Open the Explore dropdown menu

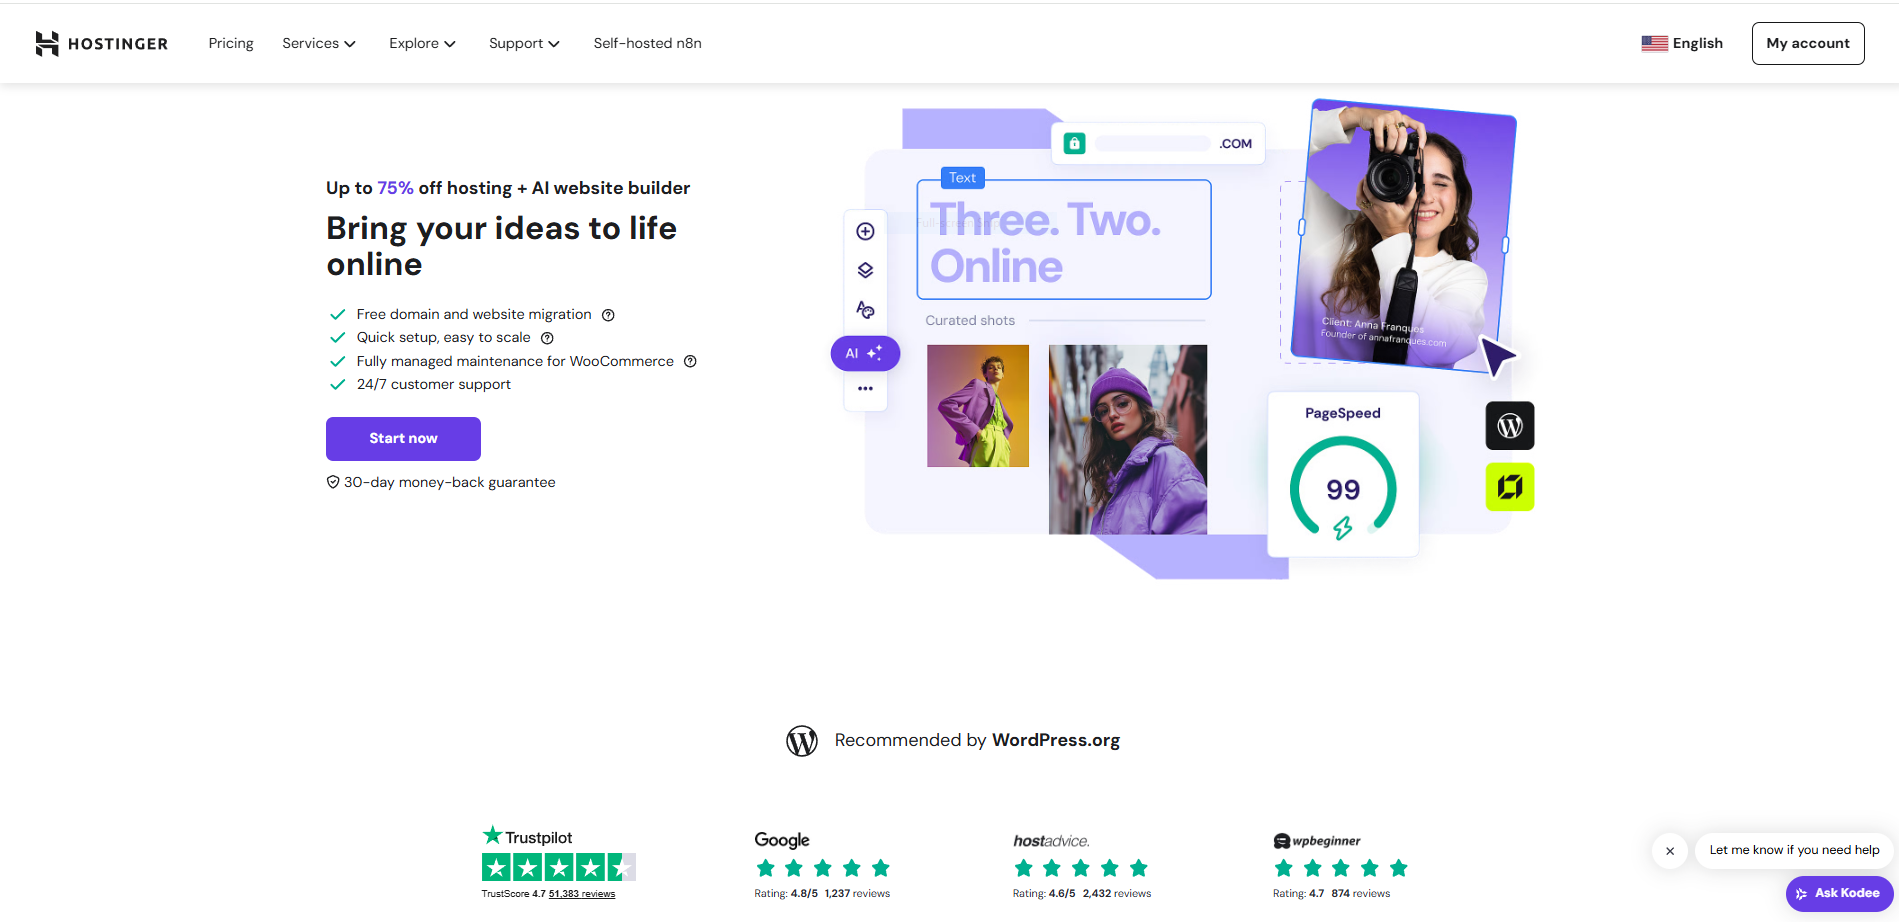coord(422,43)
